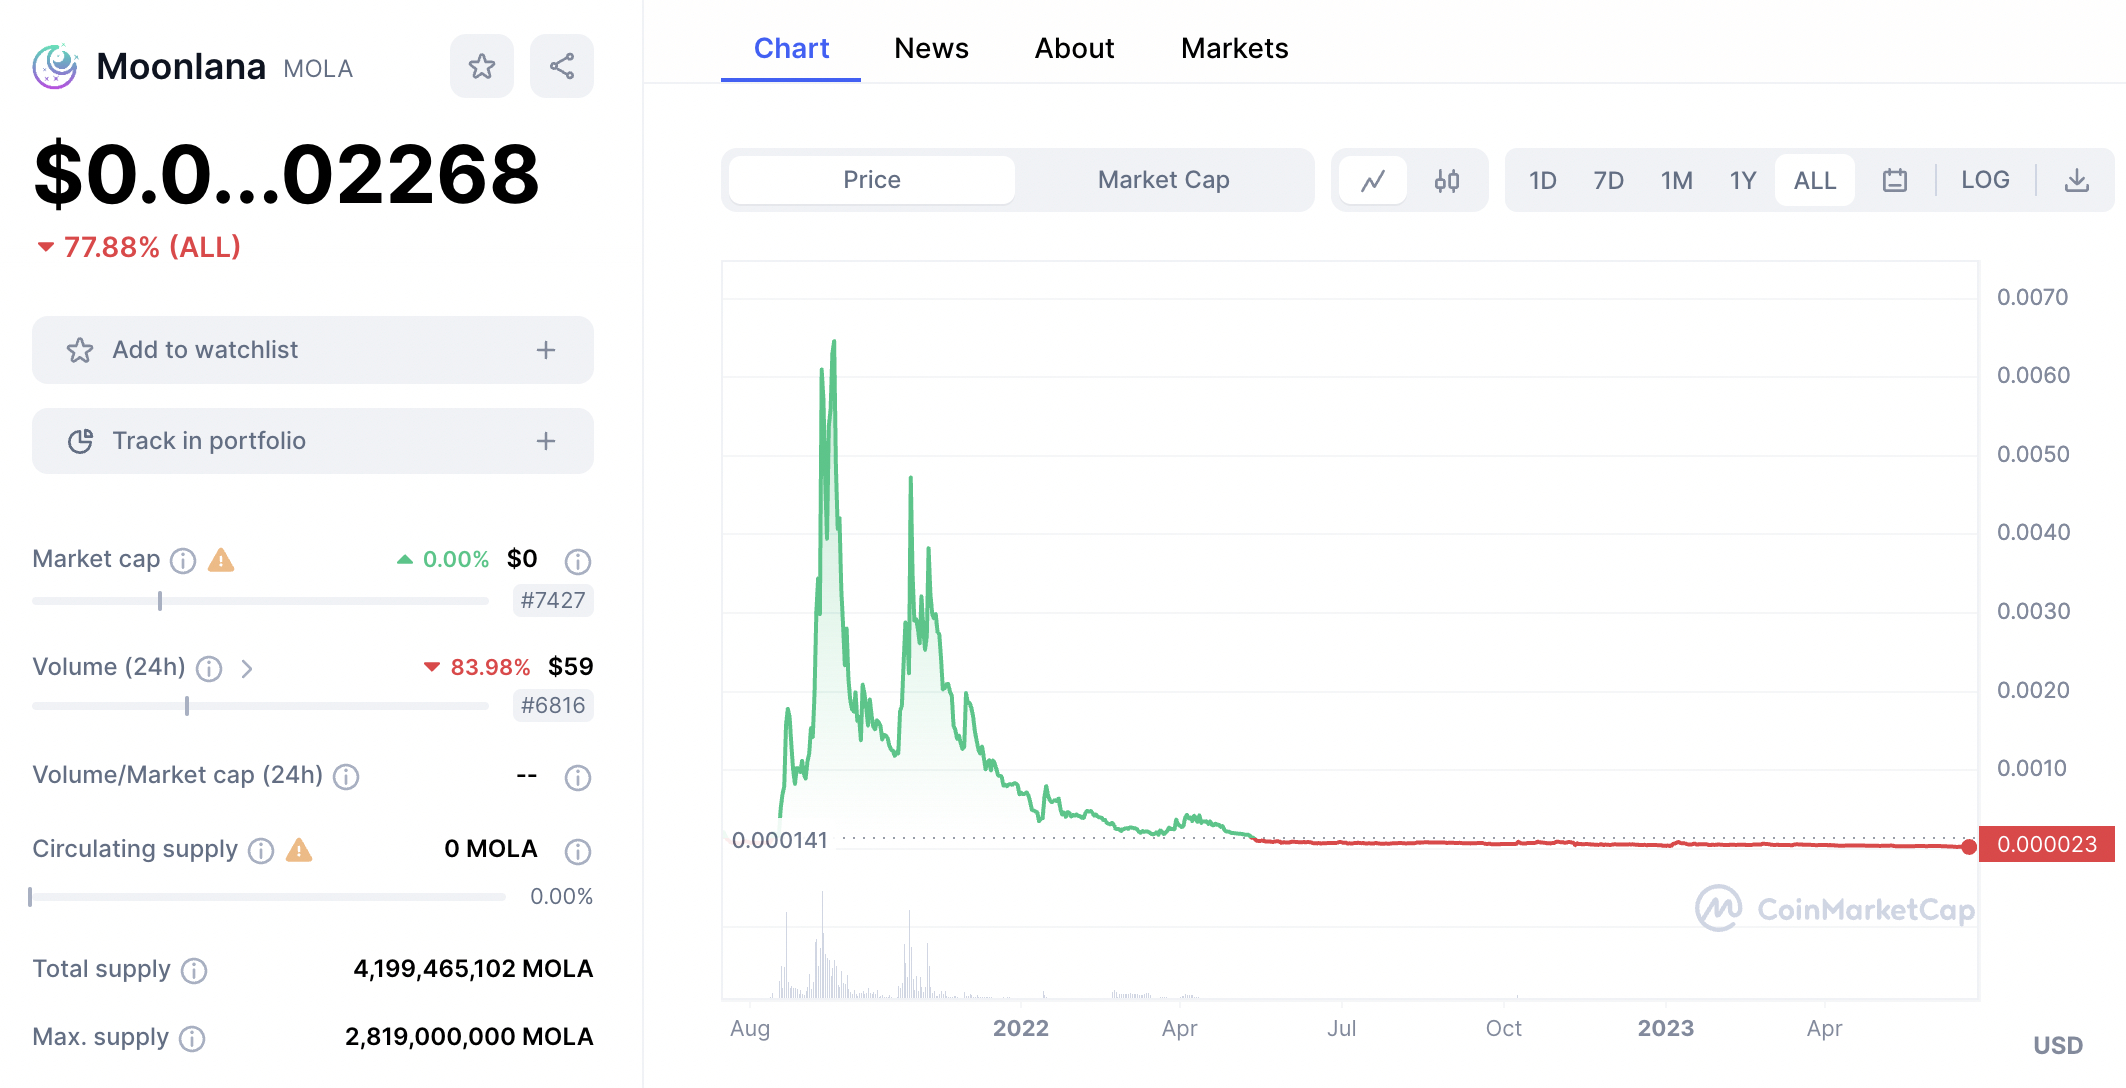The image size is (2126, 1088).
Task: Click the $0.0...02268 price display
Action: click(x=287, y=175)
